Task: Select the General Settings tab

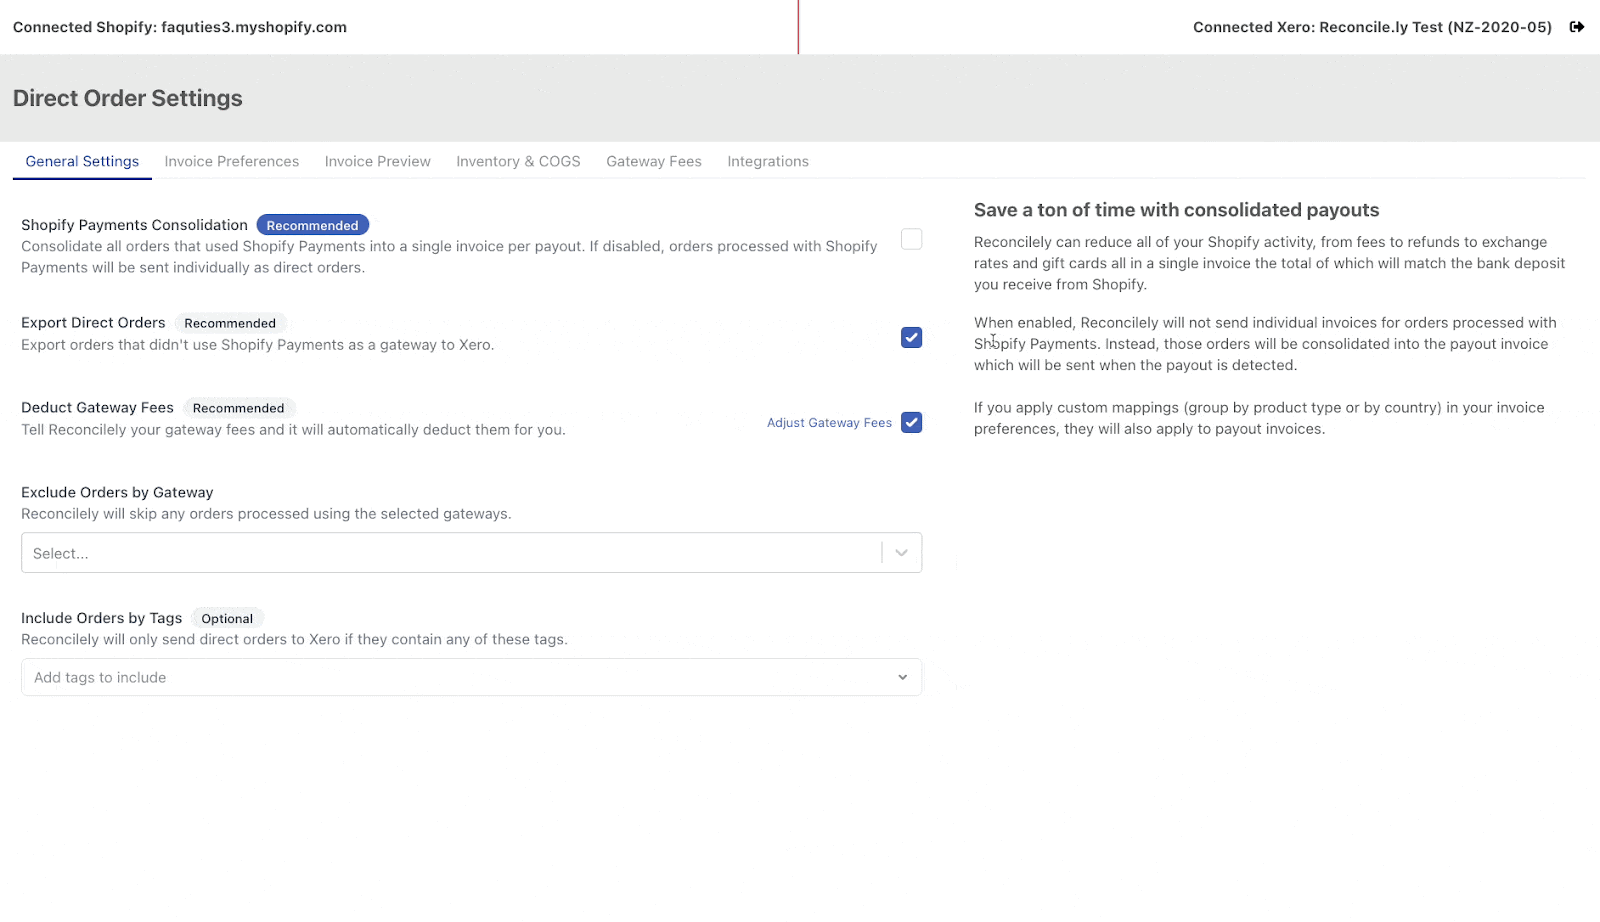Action: click(x=81, y=161)
